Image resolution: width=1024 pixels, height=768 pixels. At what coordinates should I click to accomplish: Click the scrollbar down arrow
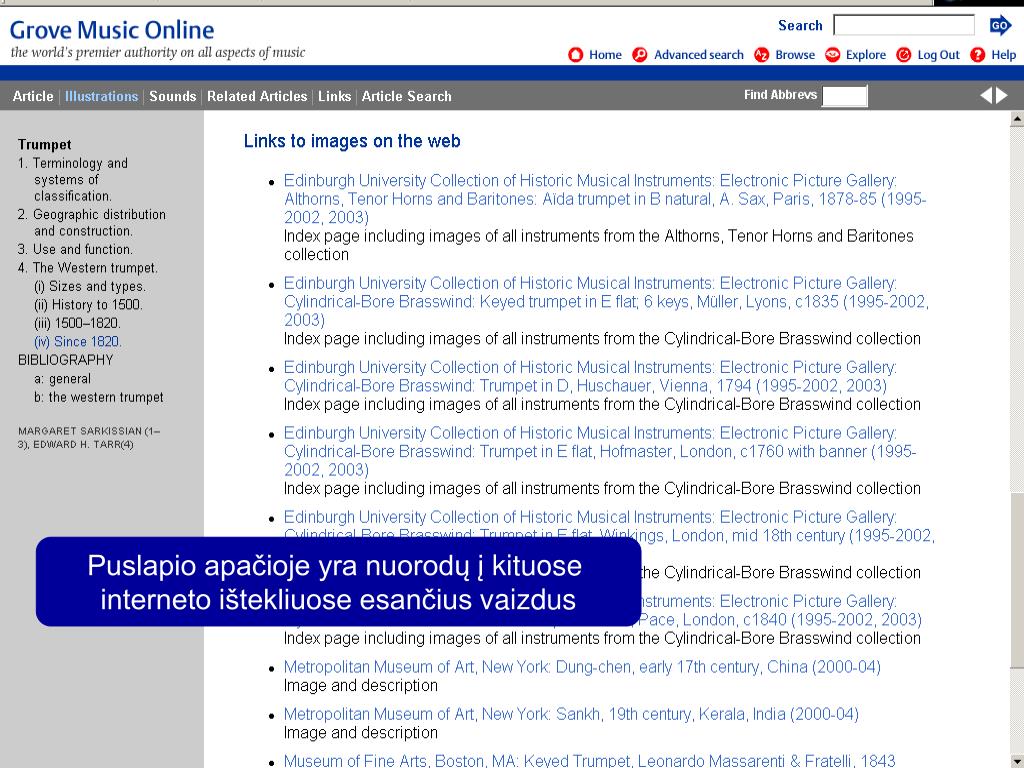1017,761
